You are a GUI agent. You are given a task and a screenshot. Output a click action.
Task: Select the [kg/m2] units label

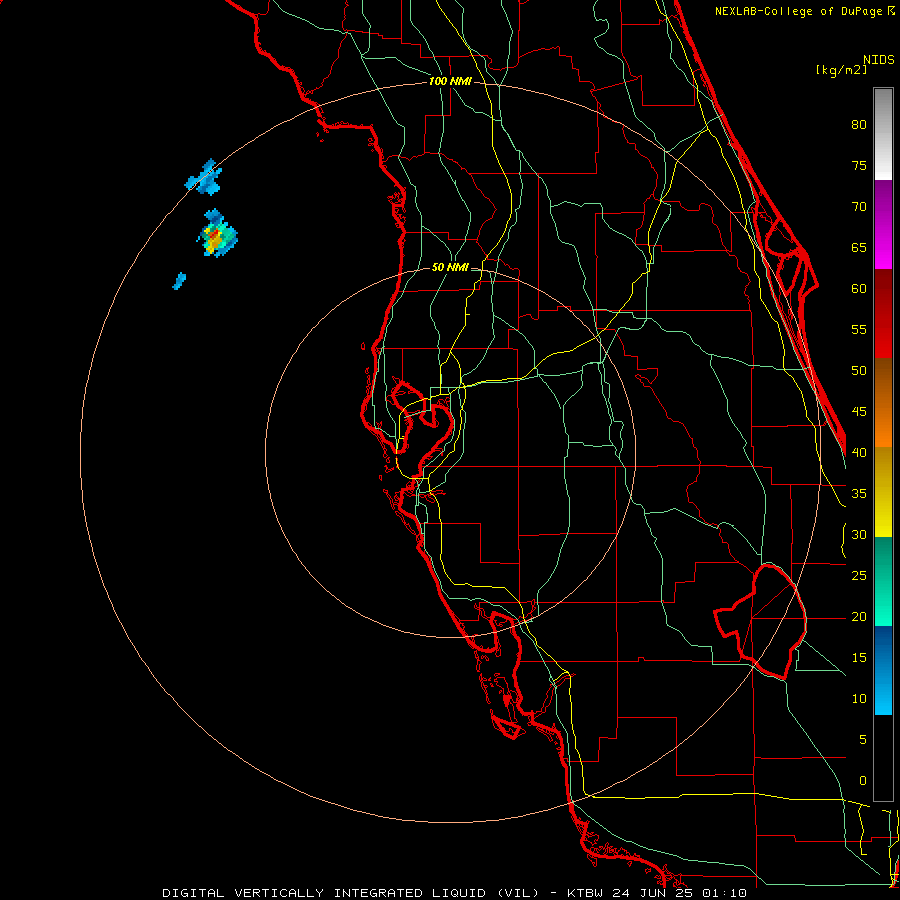pyautogui.click(x=841, y=70)
